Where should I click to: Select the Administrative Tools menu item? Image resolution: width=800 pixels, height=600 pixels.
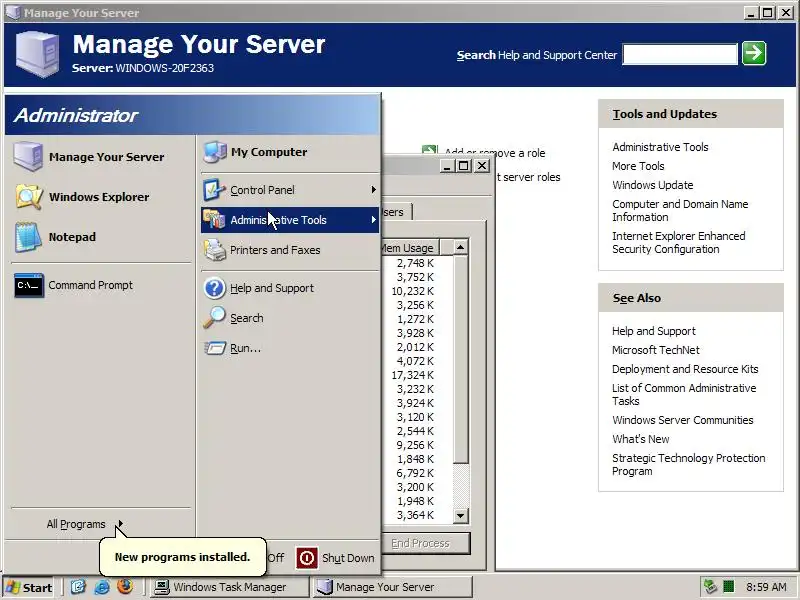pos(290,220)
